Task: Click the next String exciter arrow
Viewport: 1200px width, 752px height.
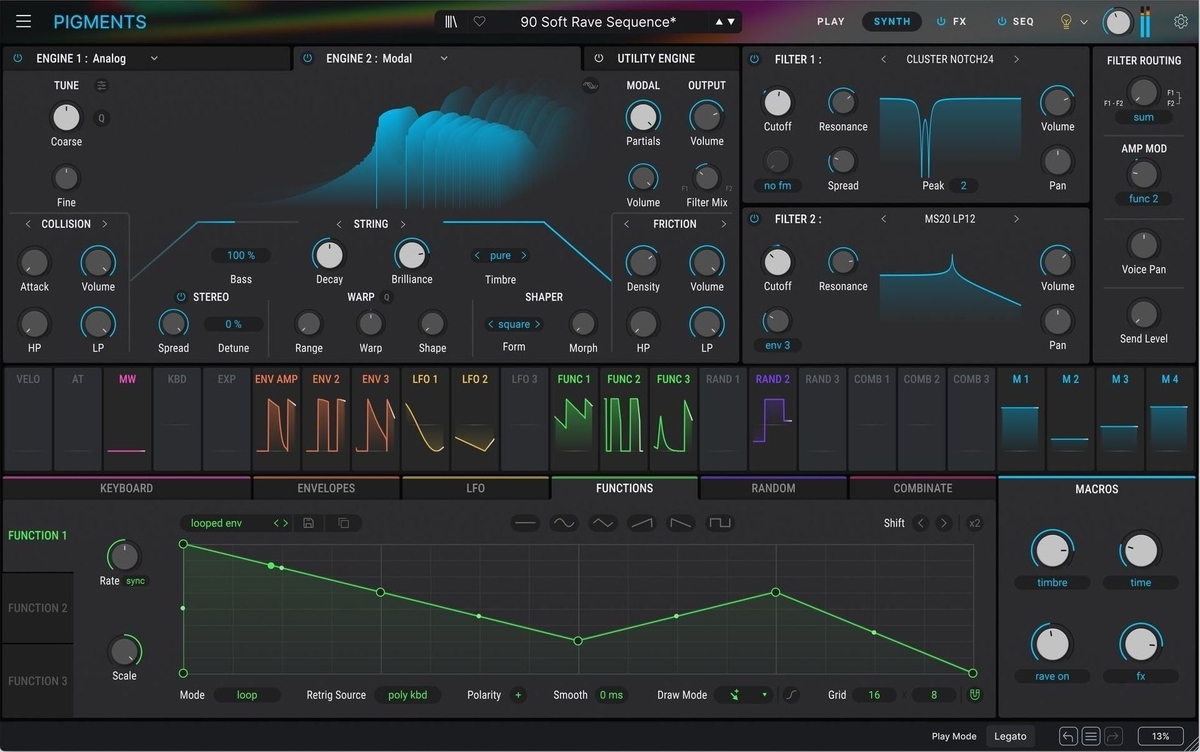Action: (403, 224)
